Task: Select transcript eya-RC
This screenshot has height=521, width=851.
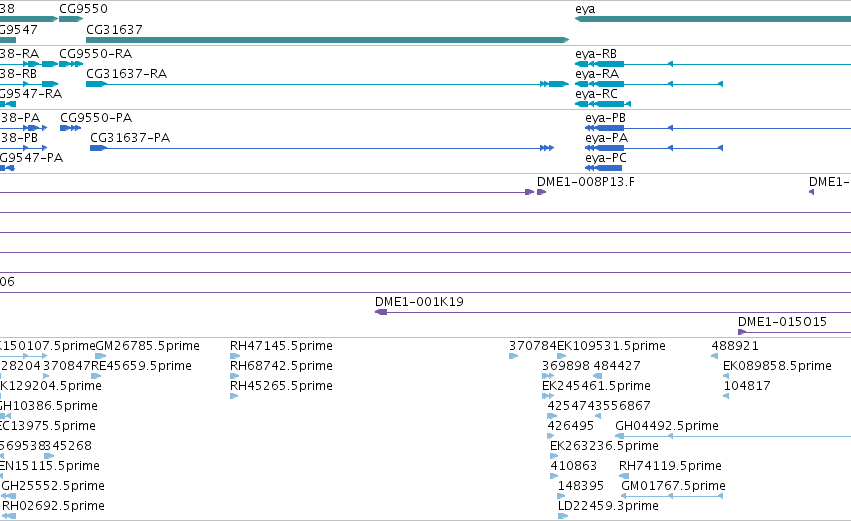Action: pos(603,104)
